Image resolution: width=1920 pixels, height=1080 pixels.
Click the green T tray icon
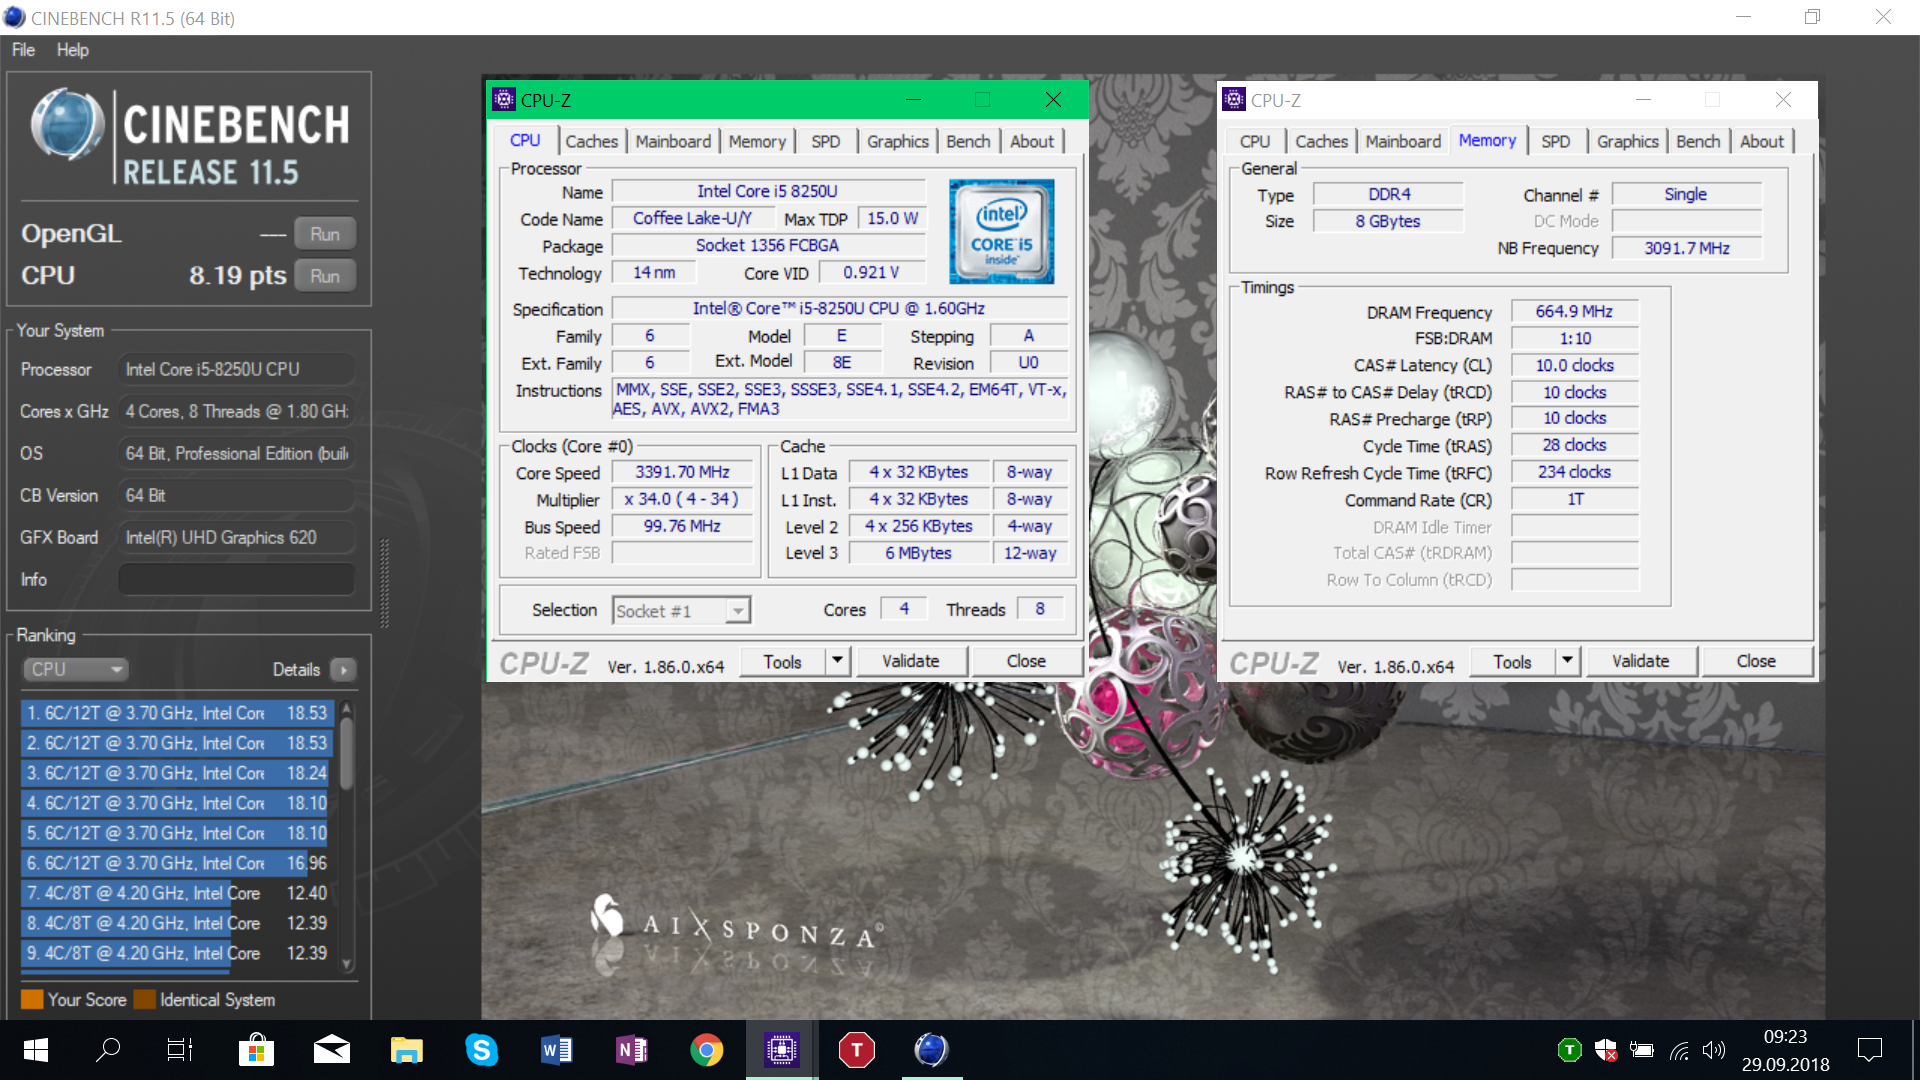click(1569, 1050)
